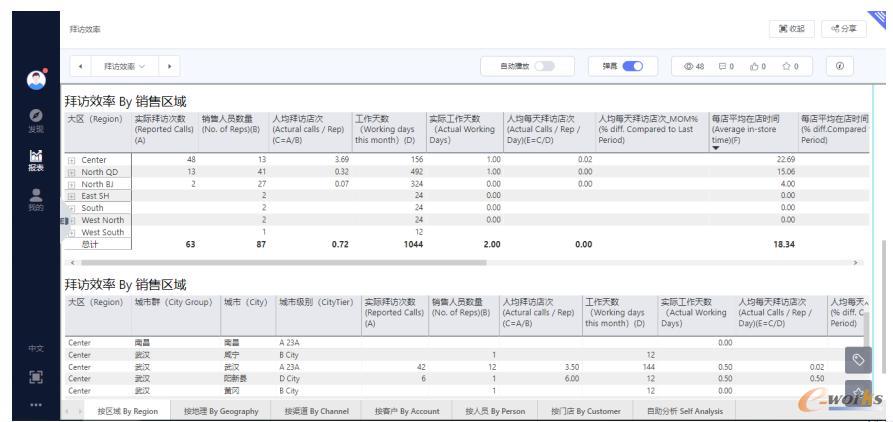Expand the North QD region row
Image resolution: width=893 pixels, height=422 pixels.
tap(70, 170)
